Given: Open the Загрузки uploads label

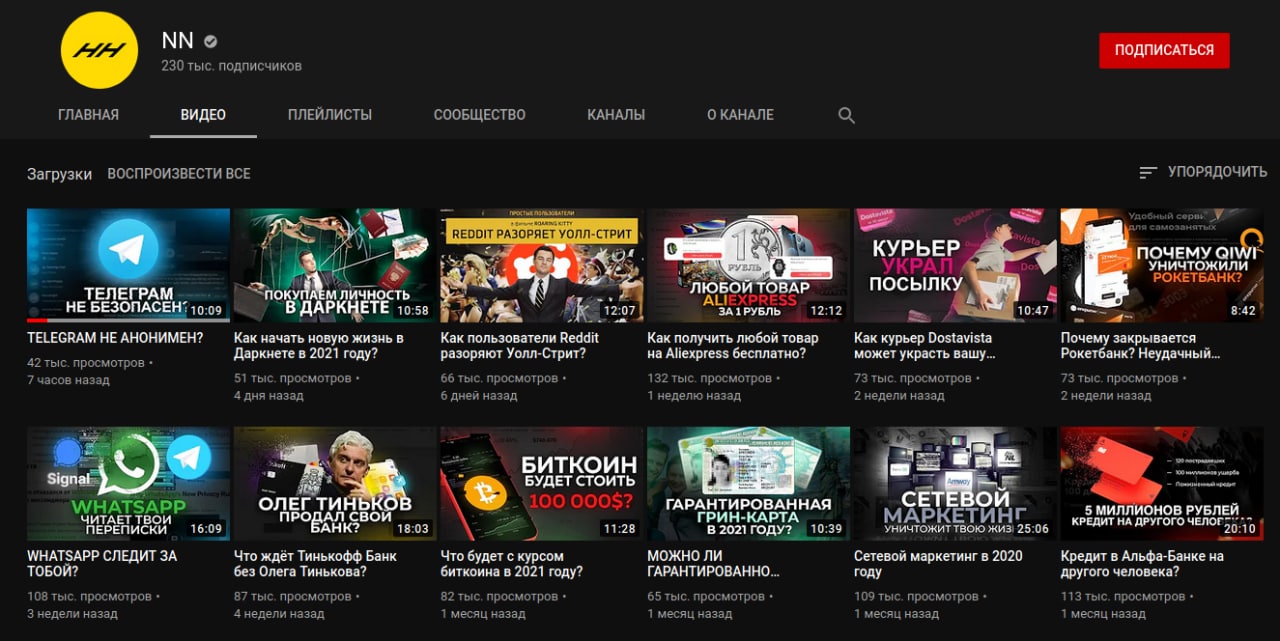Looking at the screenshot, I should pos(59,174).
